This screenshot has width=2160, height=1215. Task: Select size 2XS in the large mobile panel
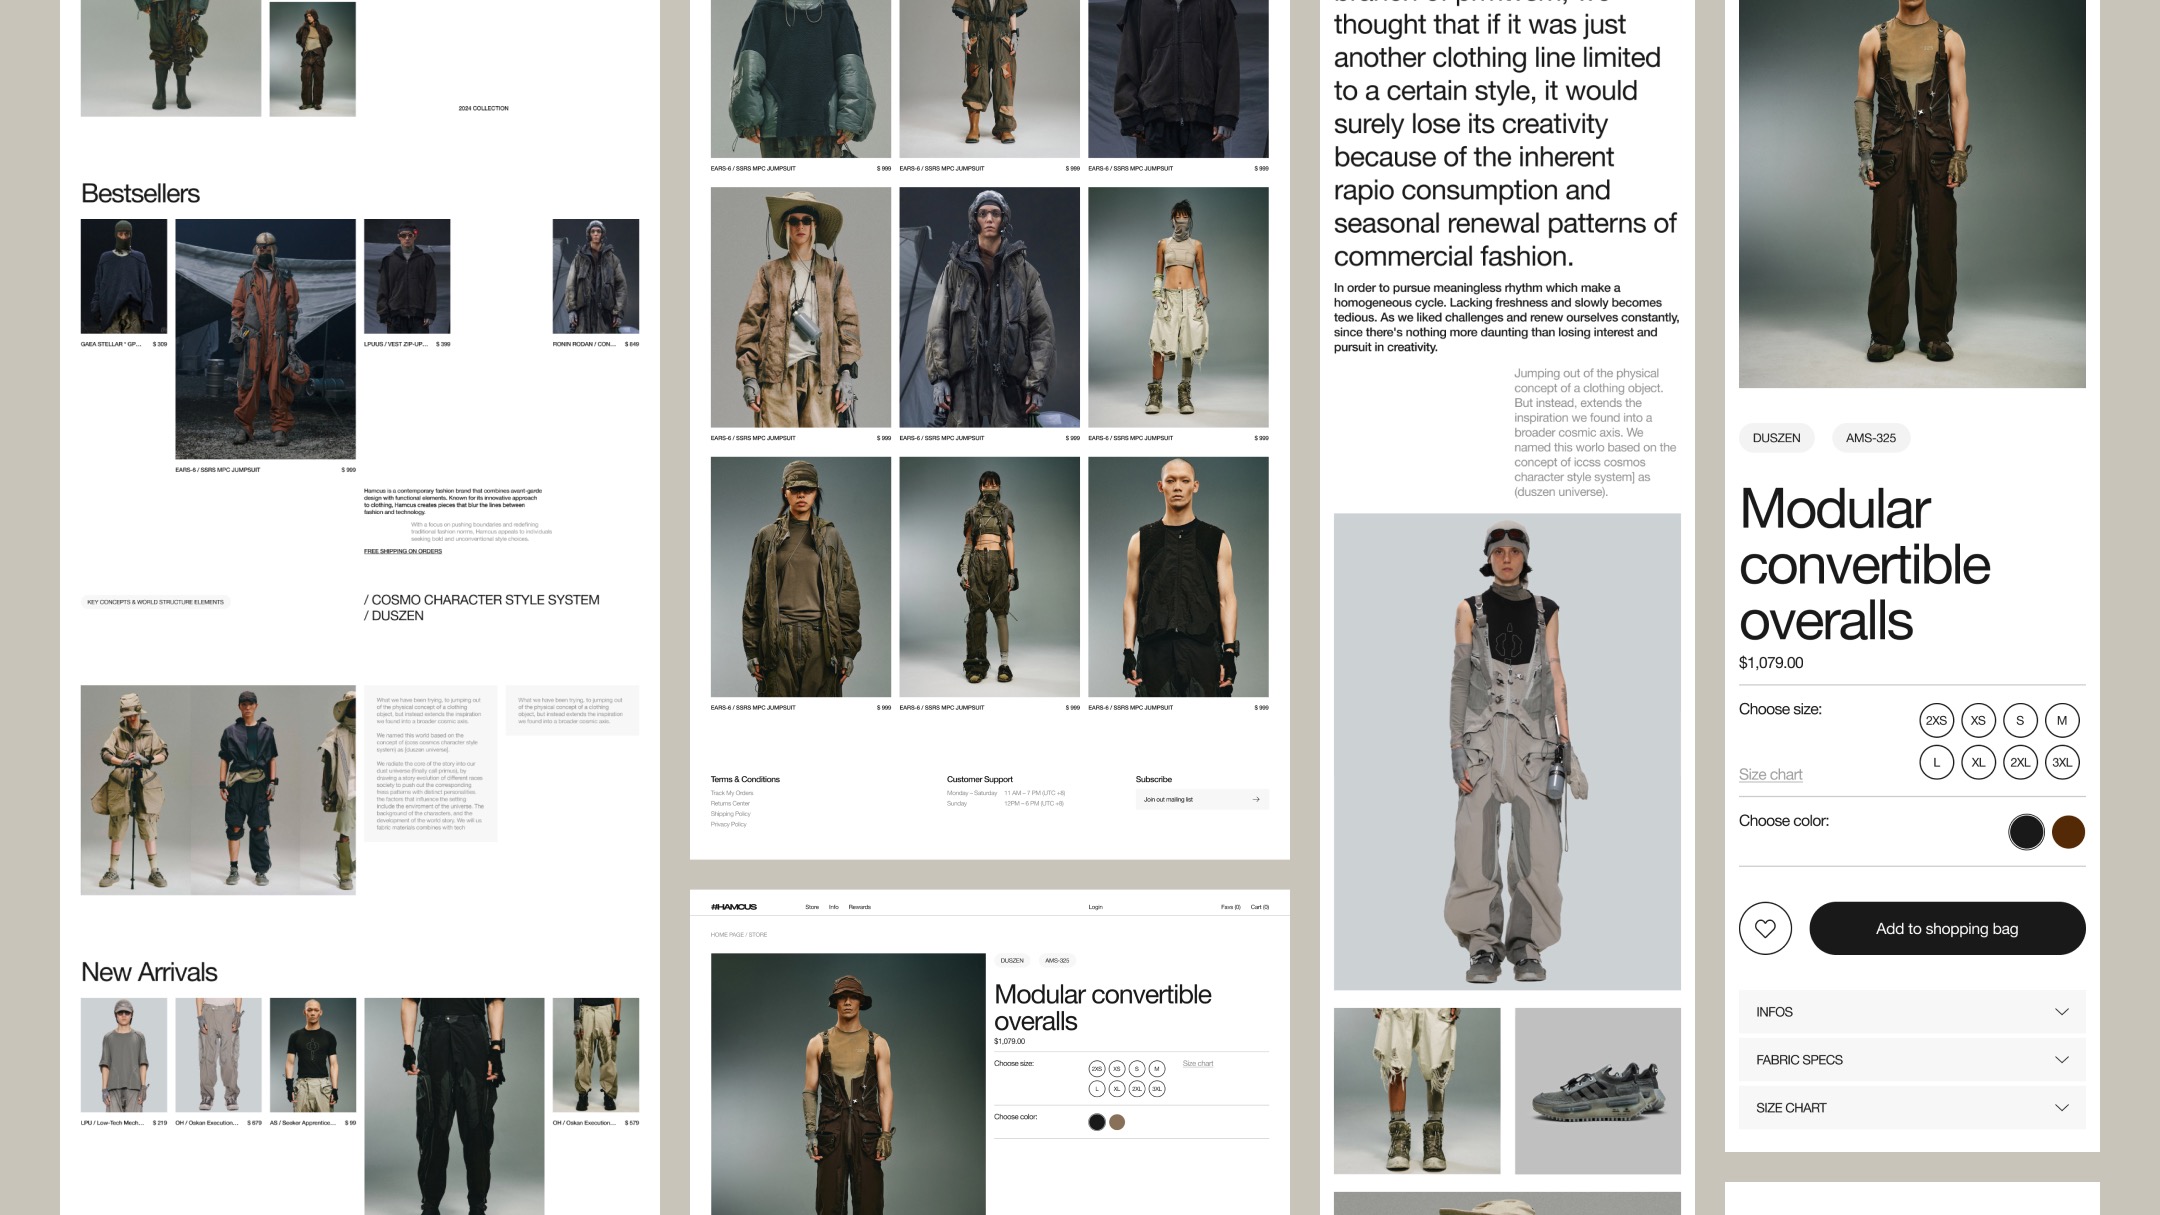[1936, 720]
